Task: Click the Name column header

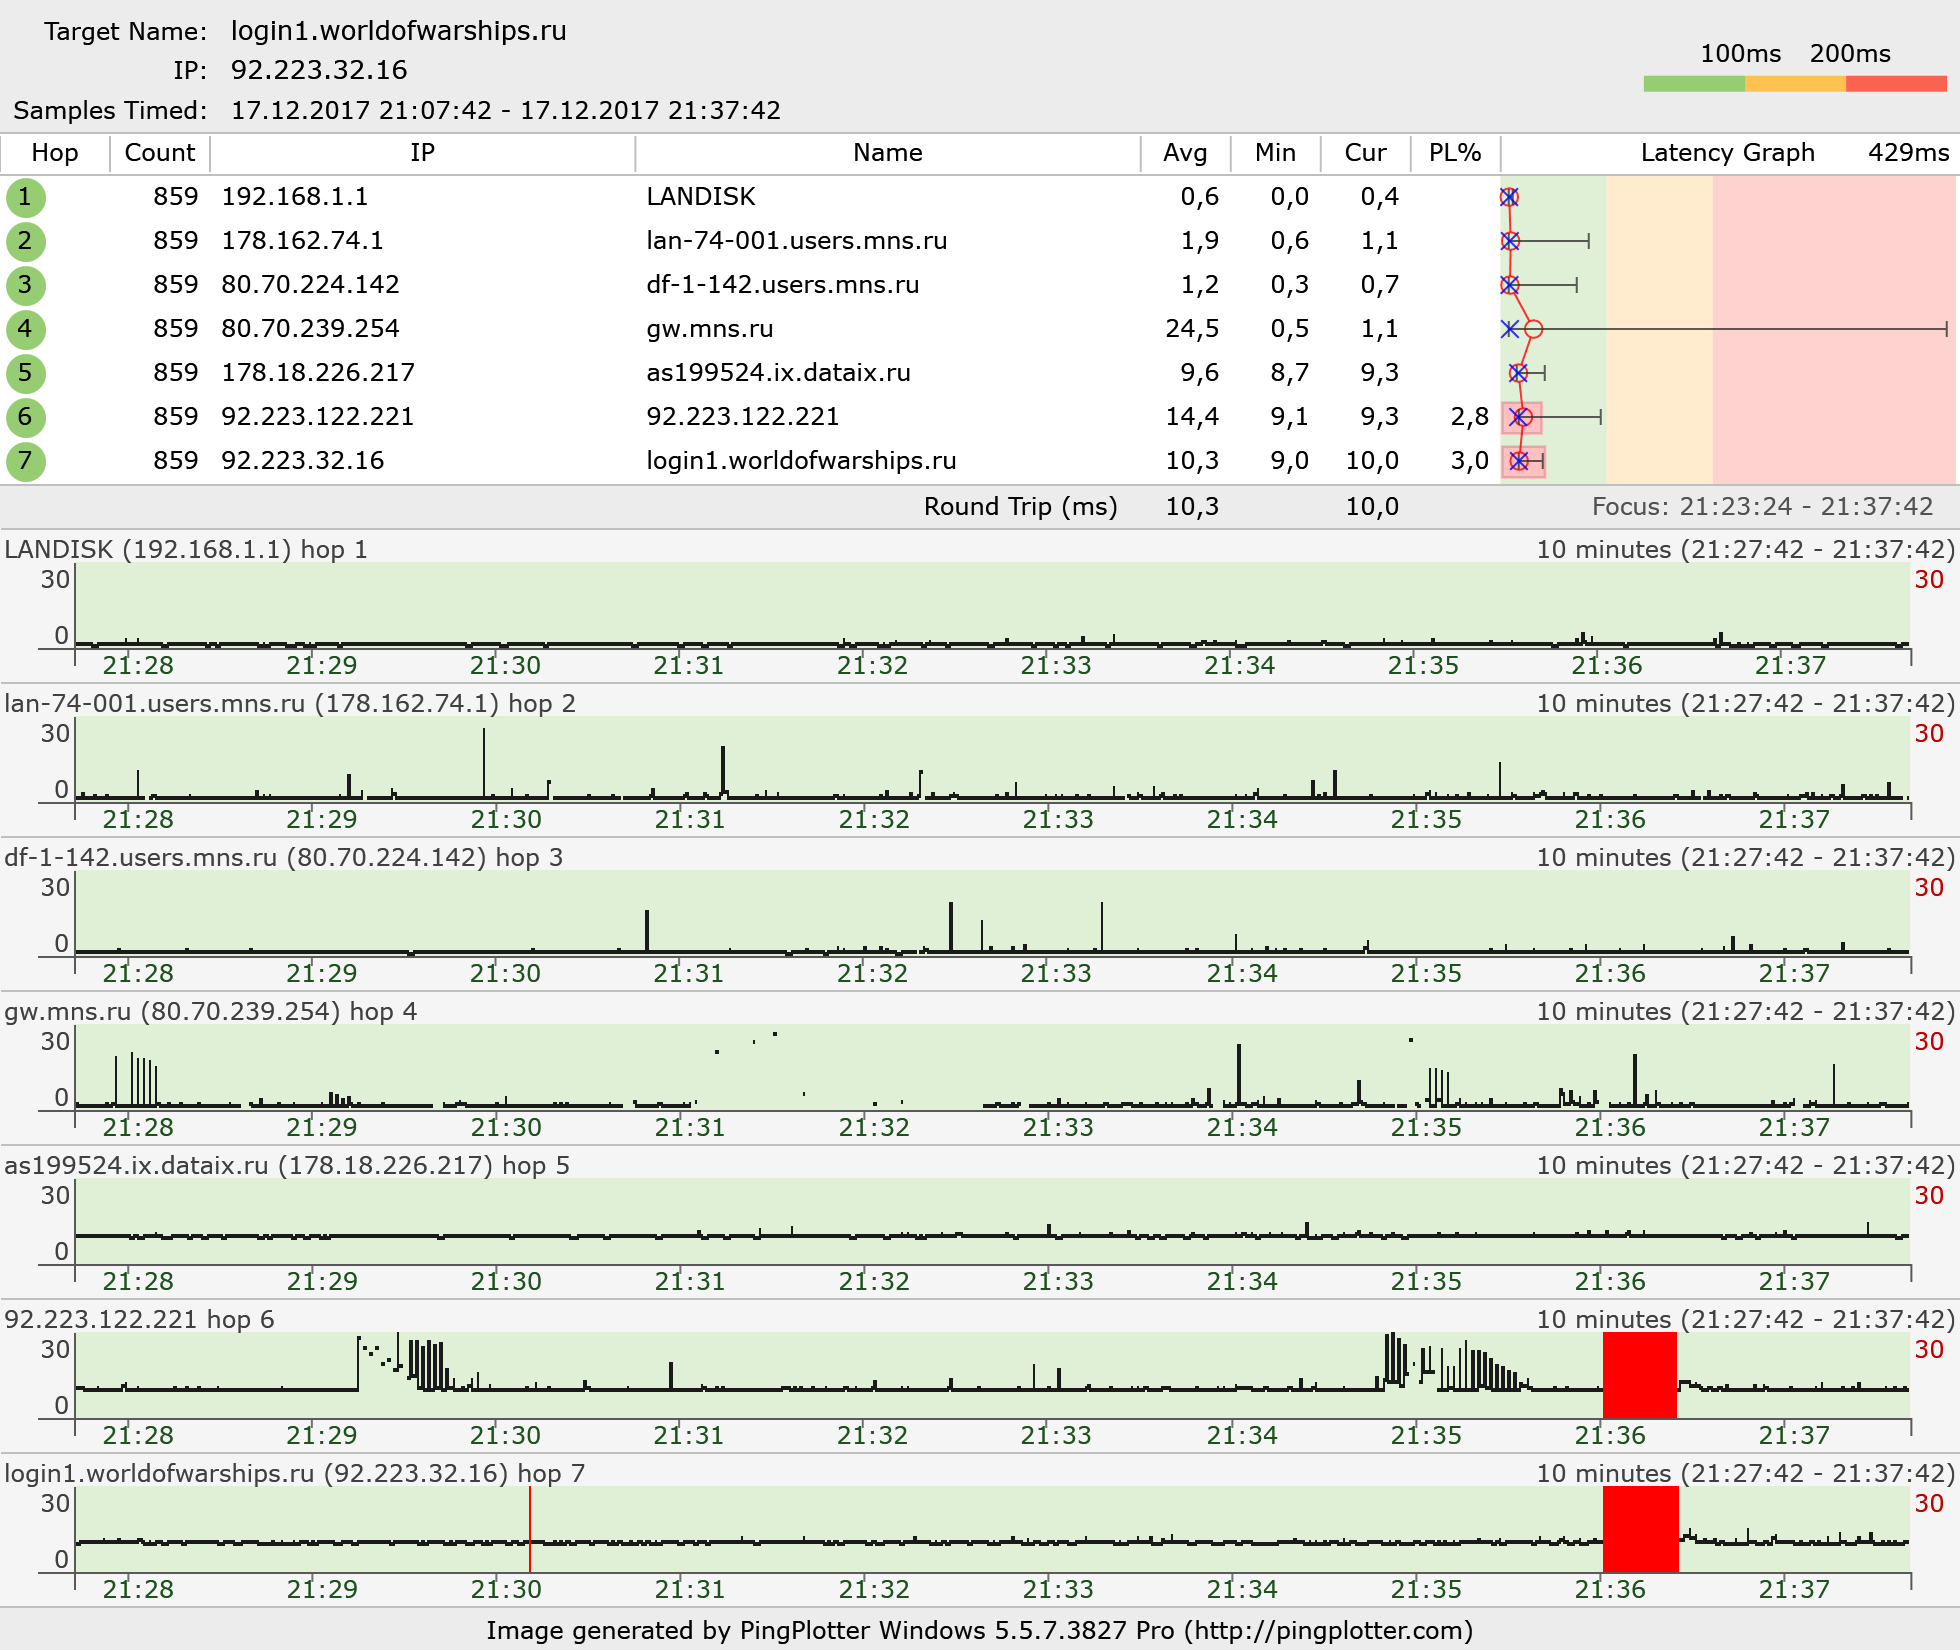Action: [888, 153]
